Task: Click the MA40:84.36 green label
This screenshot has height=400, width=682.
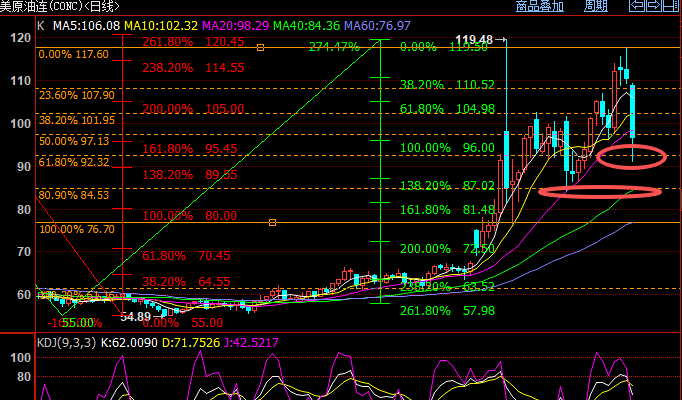Action: tap(326, 25)
